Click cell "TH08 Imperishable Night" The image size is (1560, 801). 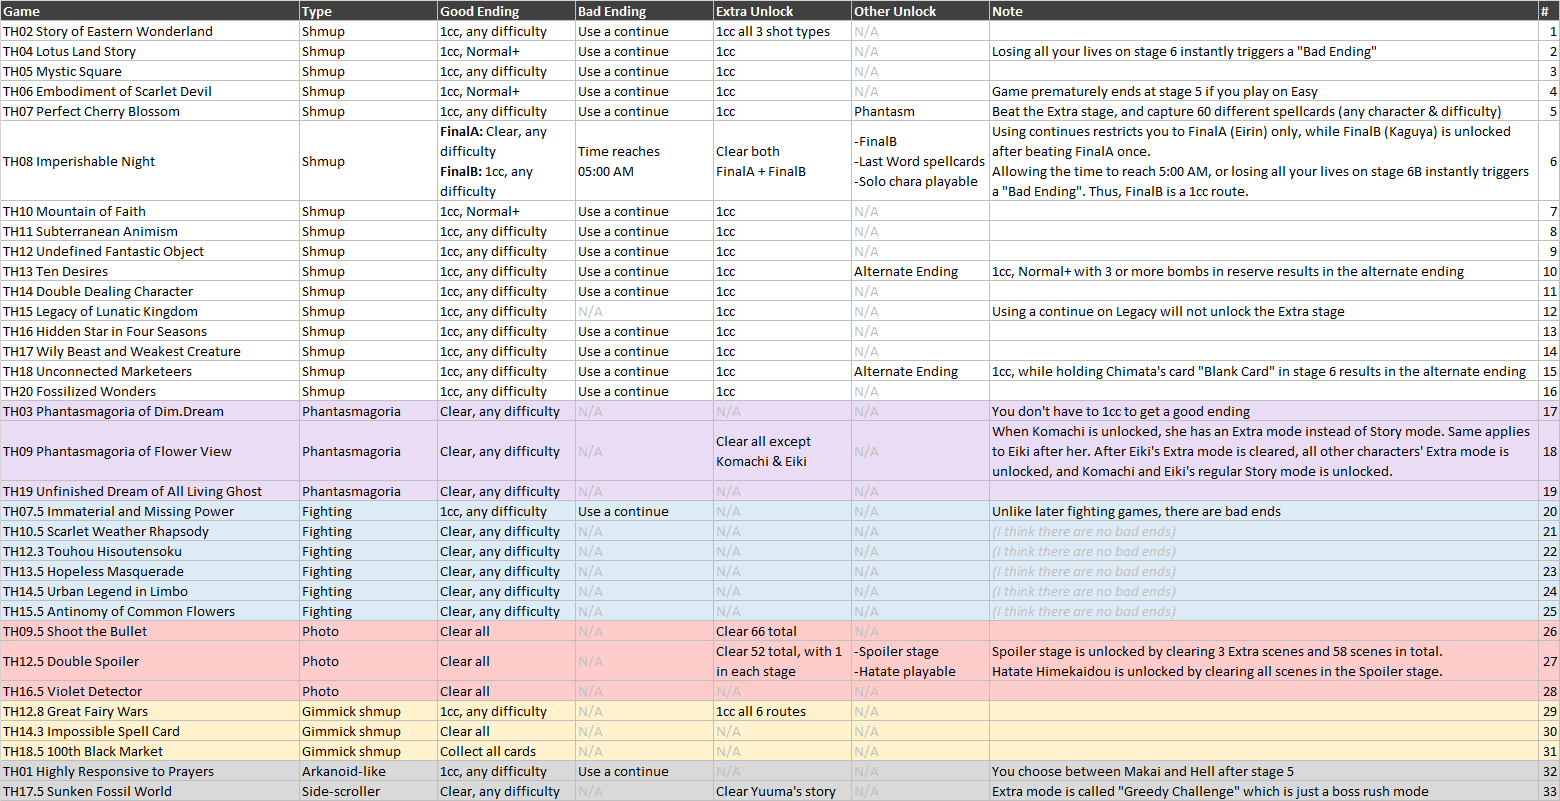click(x=150, y=161)
